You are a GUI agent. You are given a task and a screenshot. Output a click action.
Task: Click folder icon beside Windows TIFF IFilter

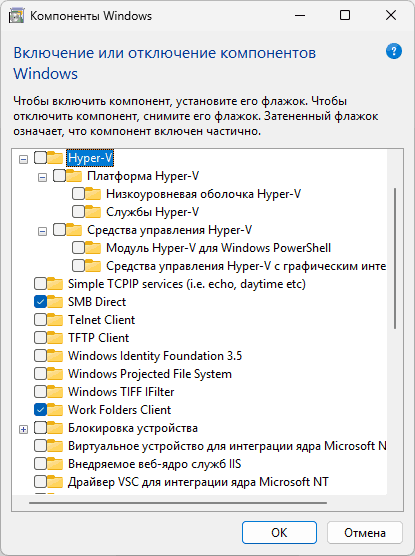pyautogui.click(x=56, y=392)
